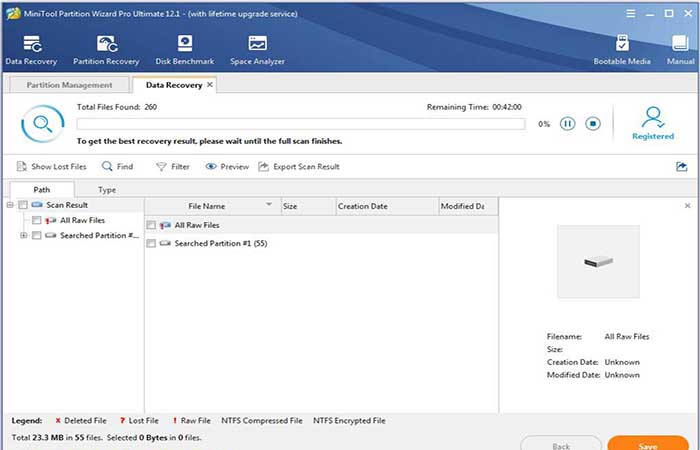The height and width of the screenshot is (450, 700).
Task: Show Lost Files in results
Action: 51,167
